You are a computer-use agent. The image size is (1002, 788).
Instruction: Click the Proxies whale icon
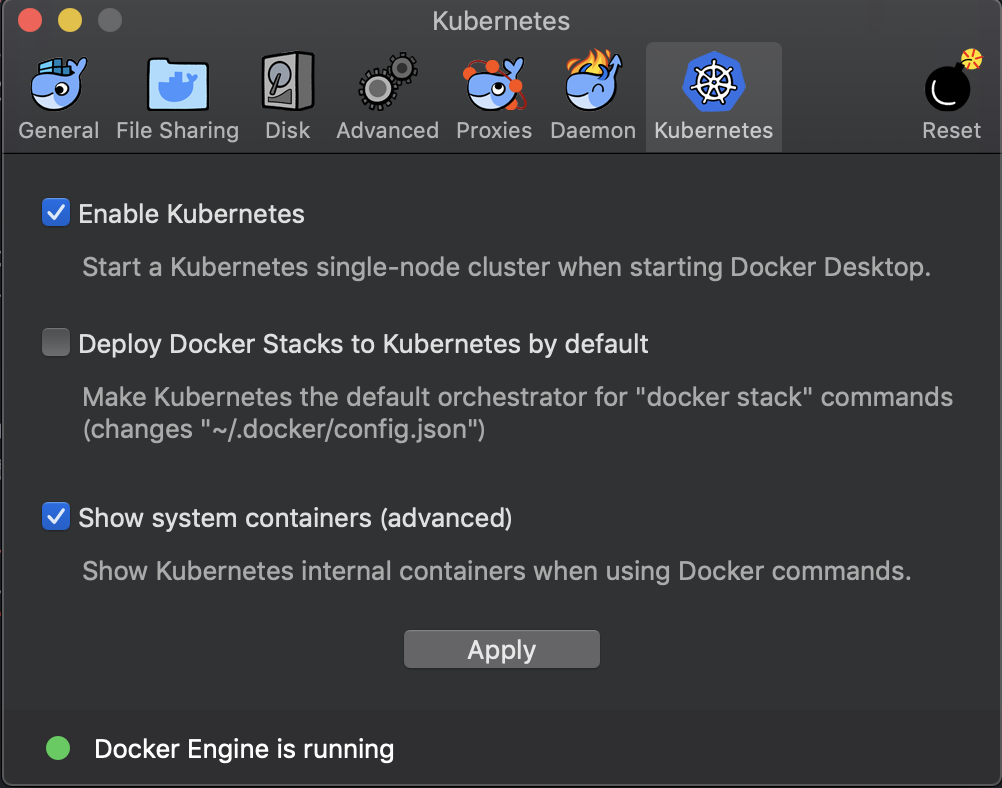click(494, 84)
